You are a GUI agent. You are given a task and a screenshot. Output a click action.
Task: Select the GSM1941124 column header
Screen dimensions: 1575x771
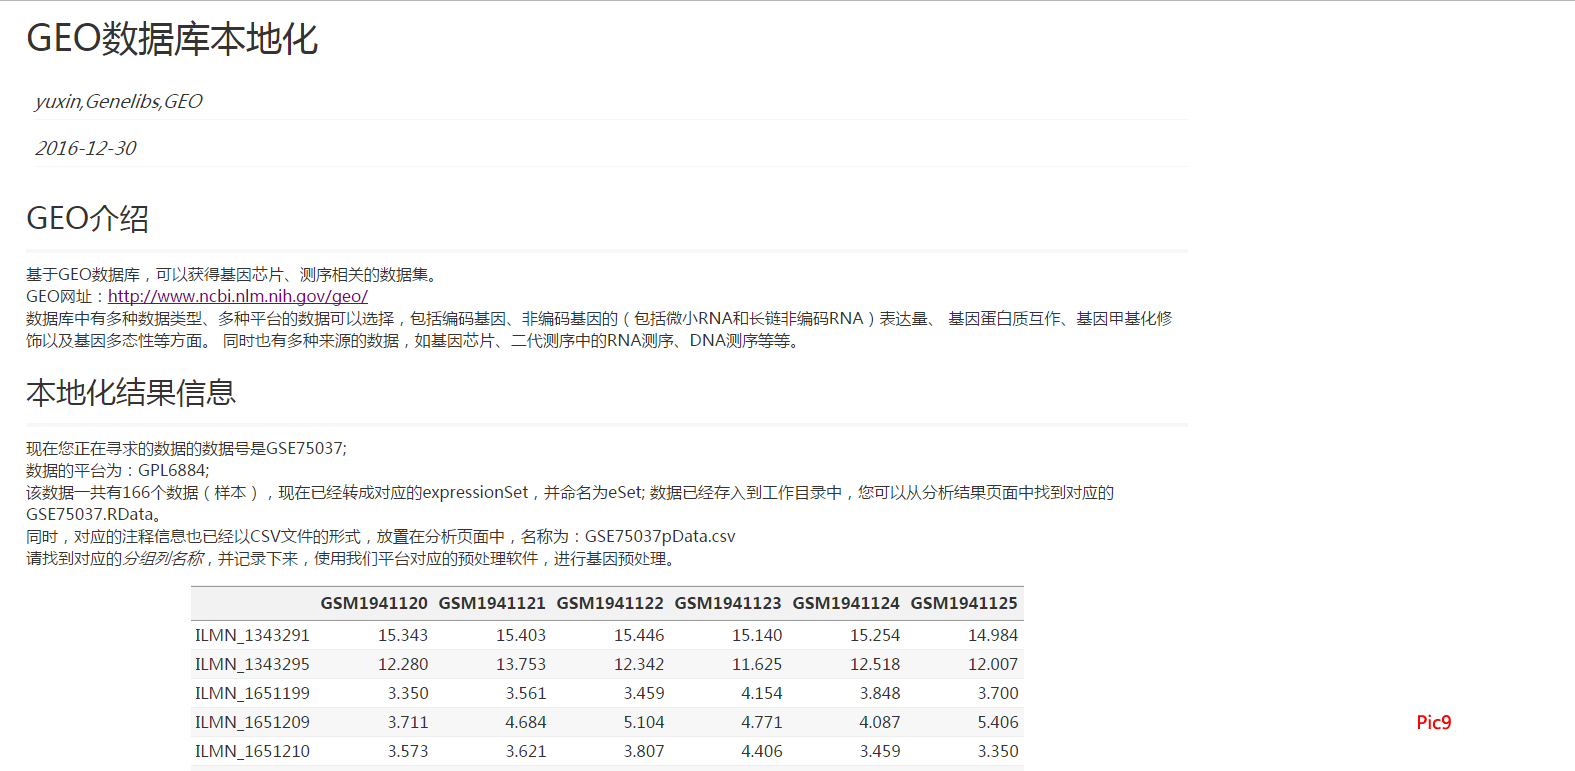[845, 603]
